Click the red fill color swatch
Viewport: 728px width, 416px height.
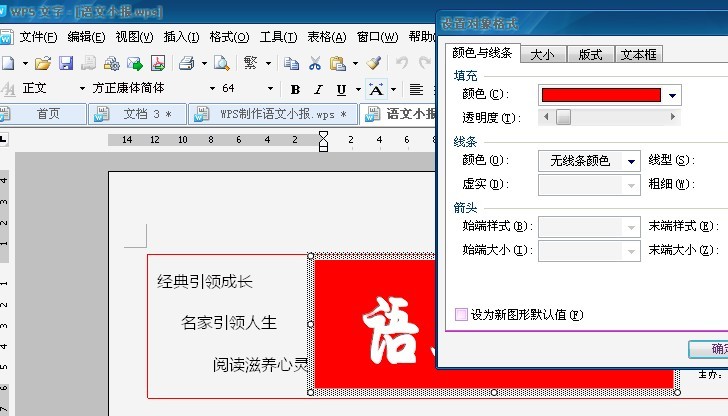pos(601,95)
